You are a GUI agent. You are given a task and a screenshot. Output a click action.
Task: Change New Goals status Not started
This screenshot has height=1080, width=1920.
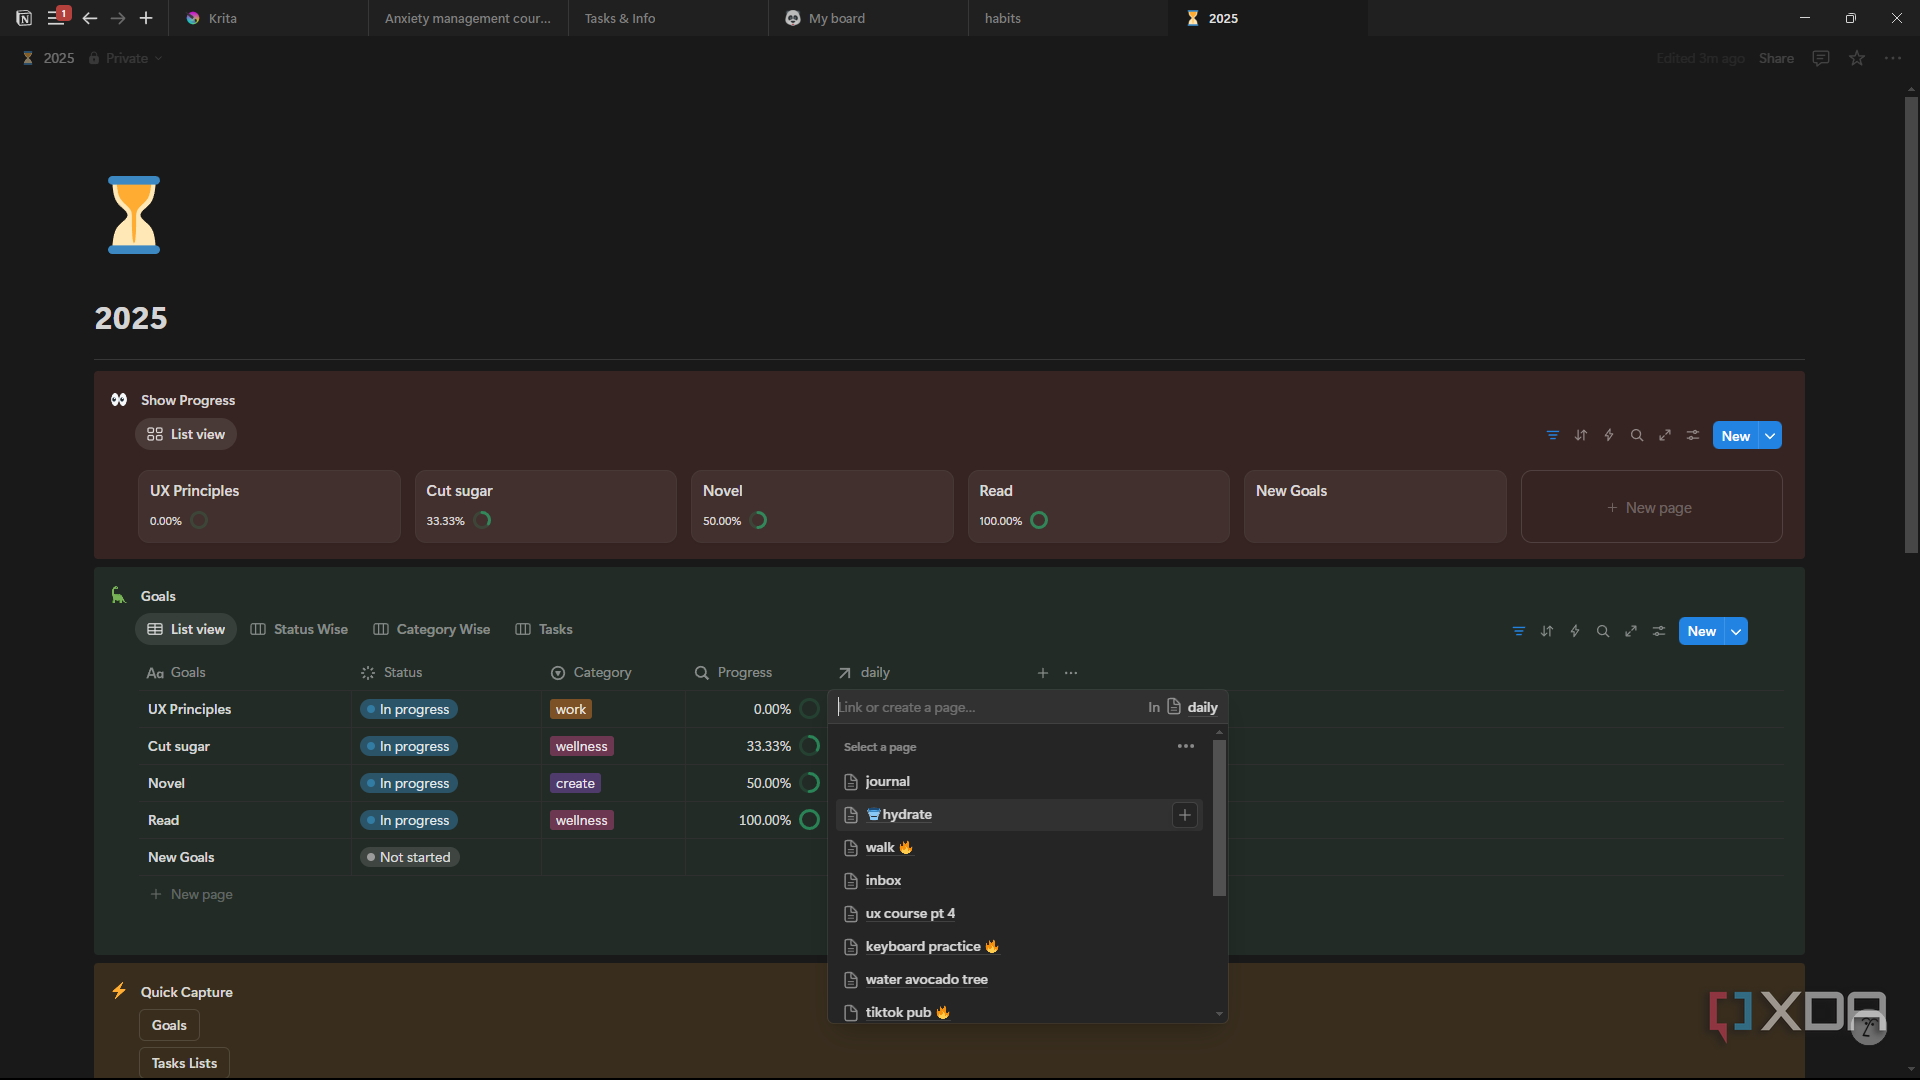409,857
